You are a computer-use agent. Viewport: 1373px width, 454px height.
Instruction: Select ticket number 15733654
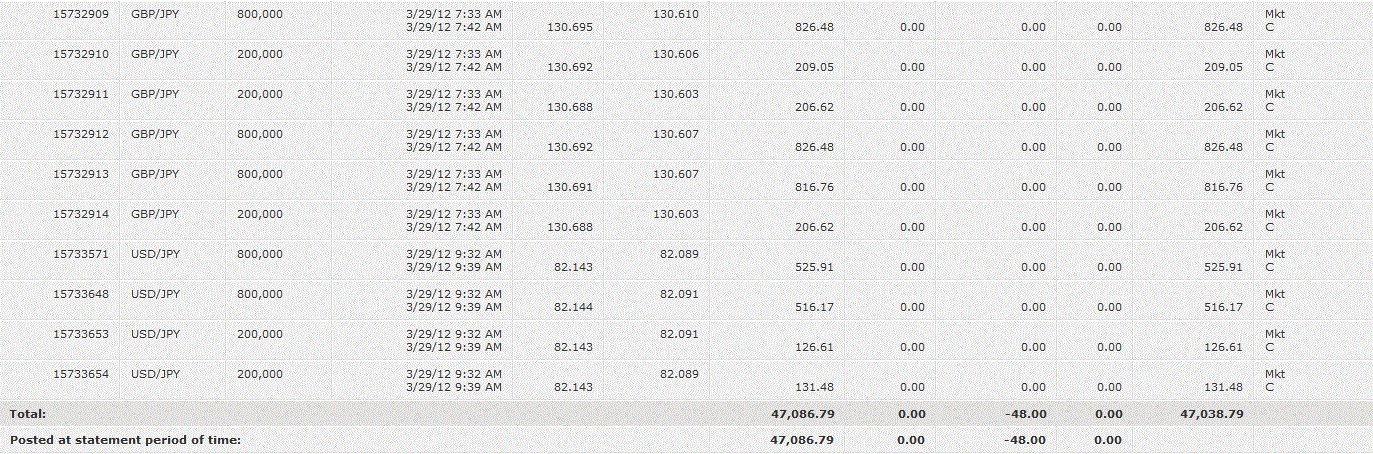click(81, 374)
